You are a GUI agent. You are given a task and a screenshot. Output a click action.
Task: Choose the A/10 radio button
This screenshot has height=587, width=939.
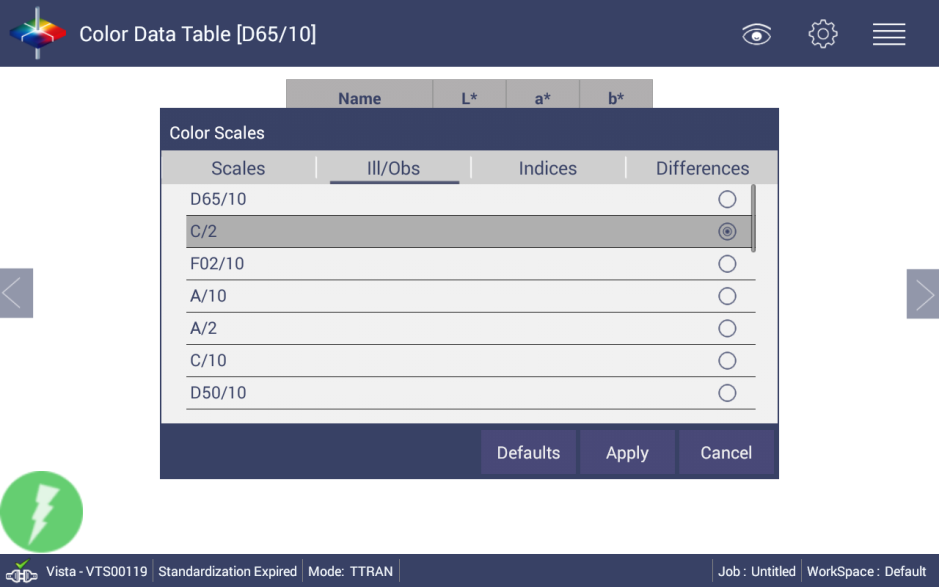pos(727,296)
